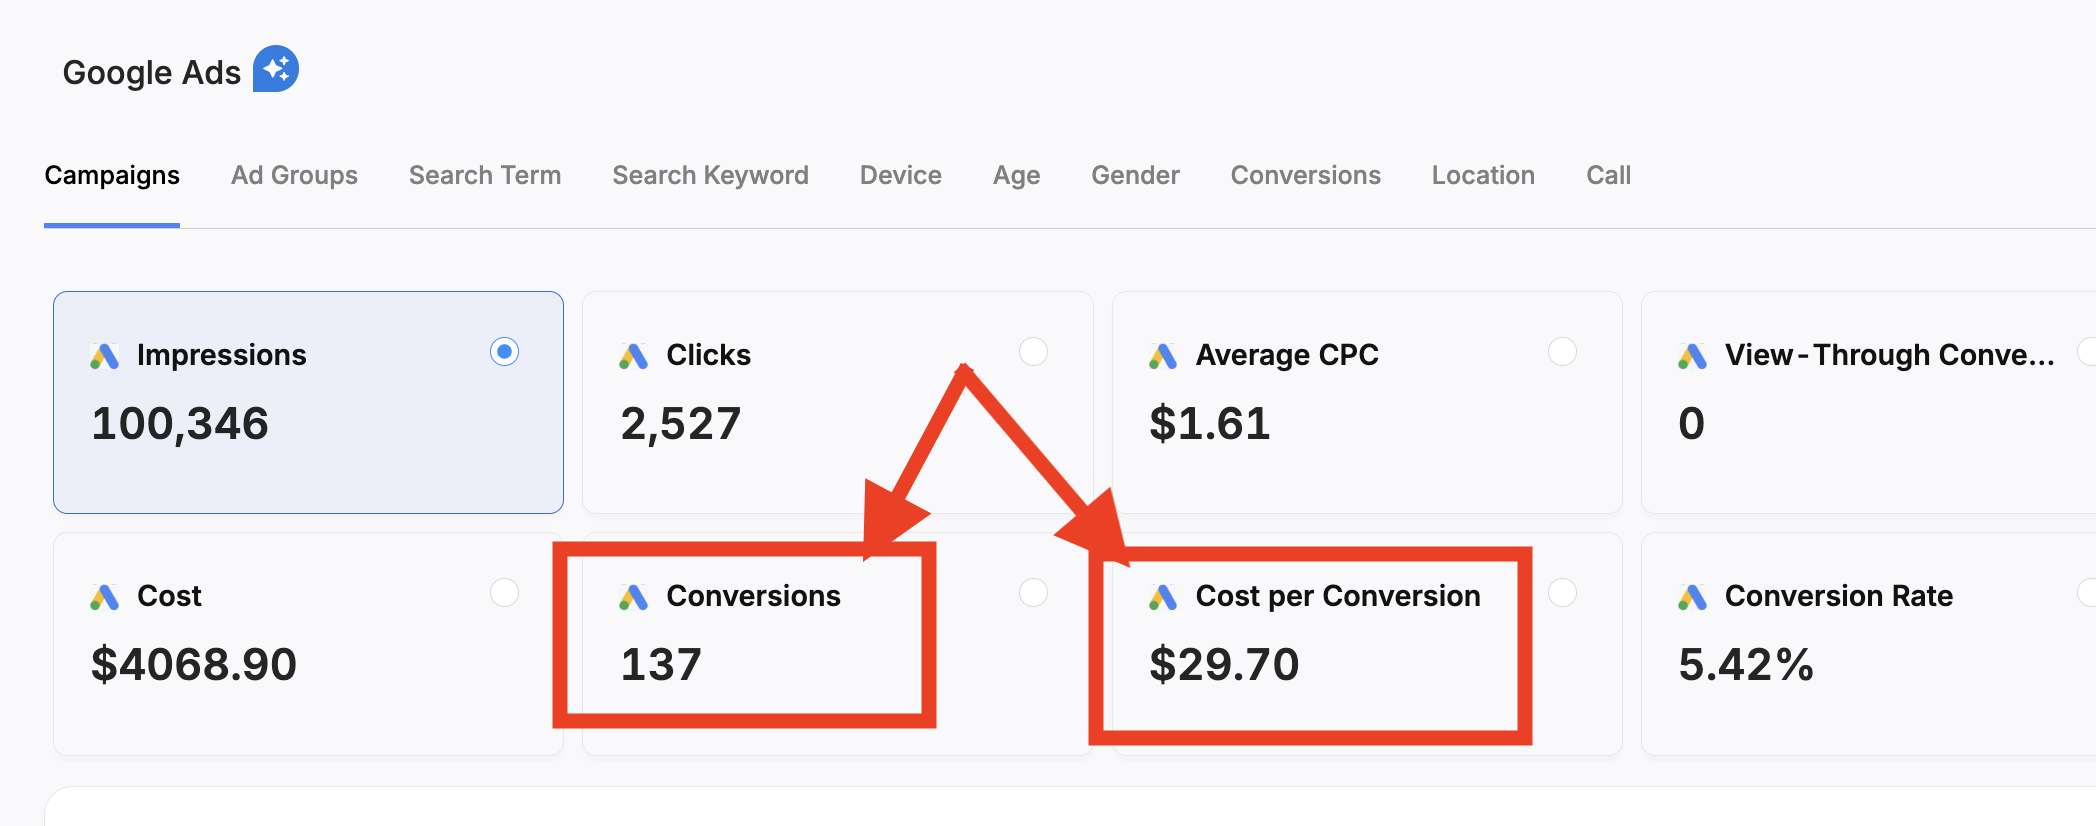Click the Google Ads logo on Conversions card
The width and height of the screenshot is (2096, 826).
pyautogui.click(x=634, y=597)
